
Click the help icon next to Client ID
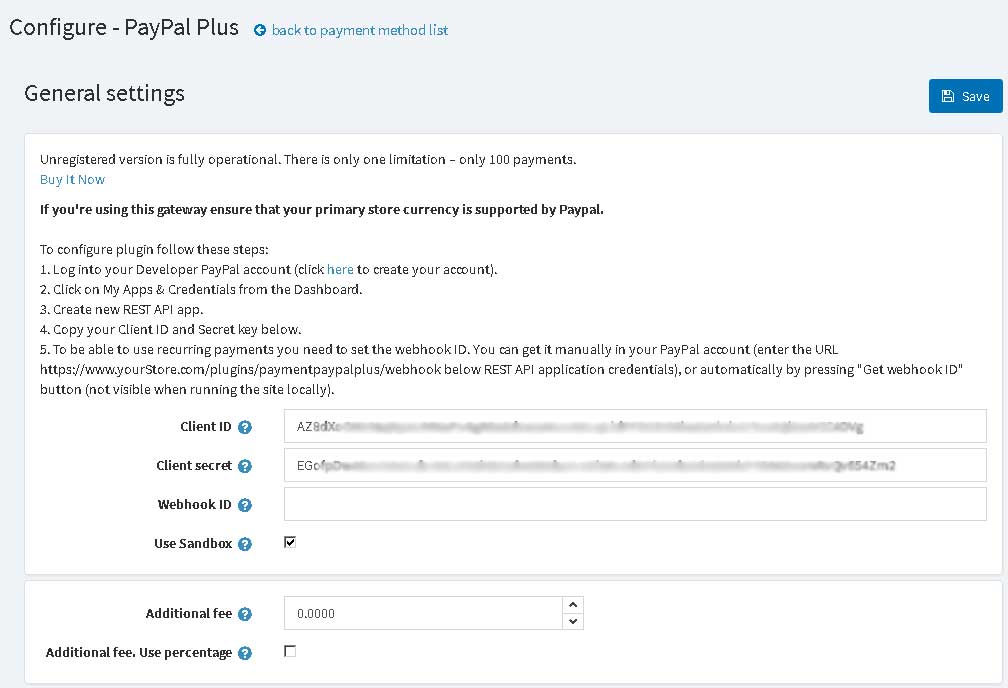point(244,427)
